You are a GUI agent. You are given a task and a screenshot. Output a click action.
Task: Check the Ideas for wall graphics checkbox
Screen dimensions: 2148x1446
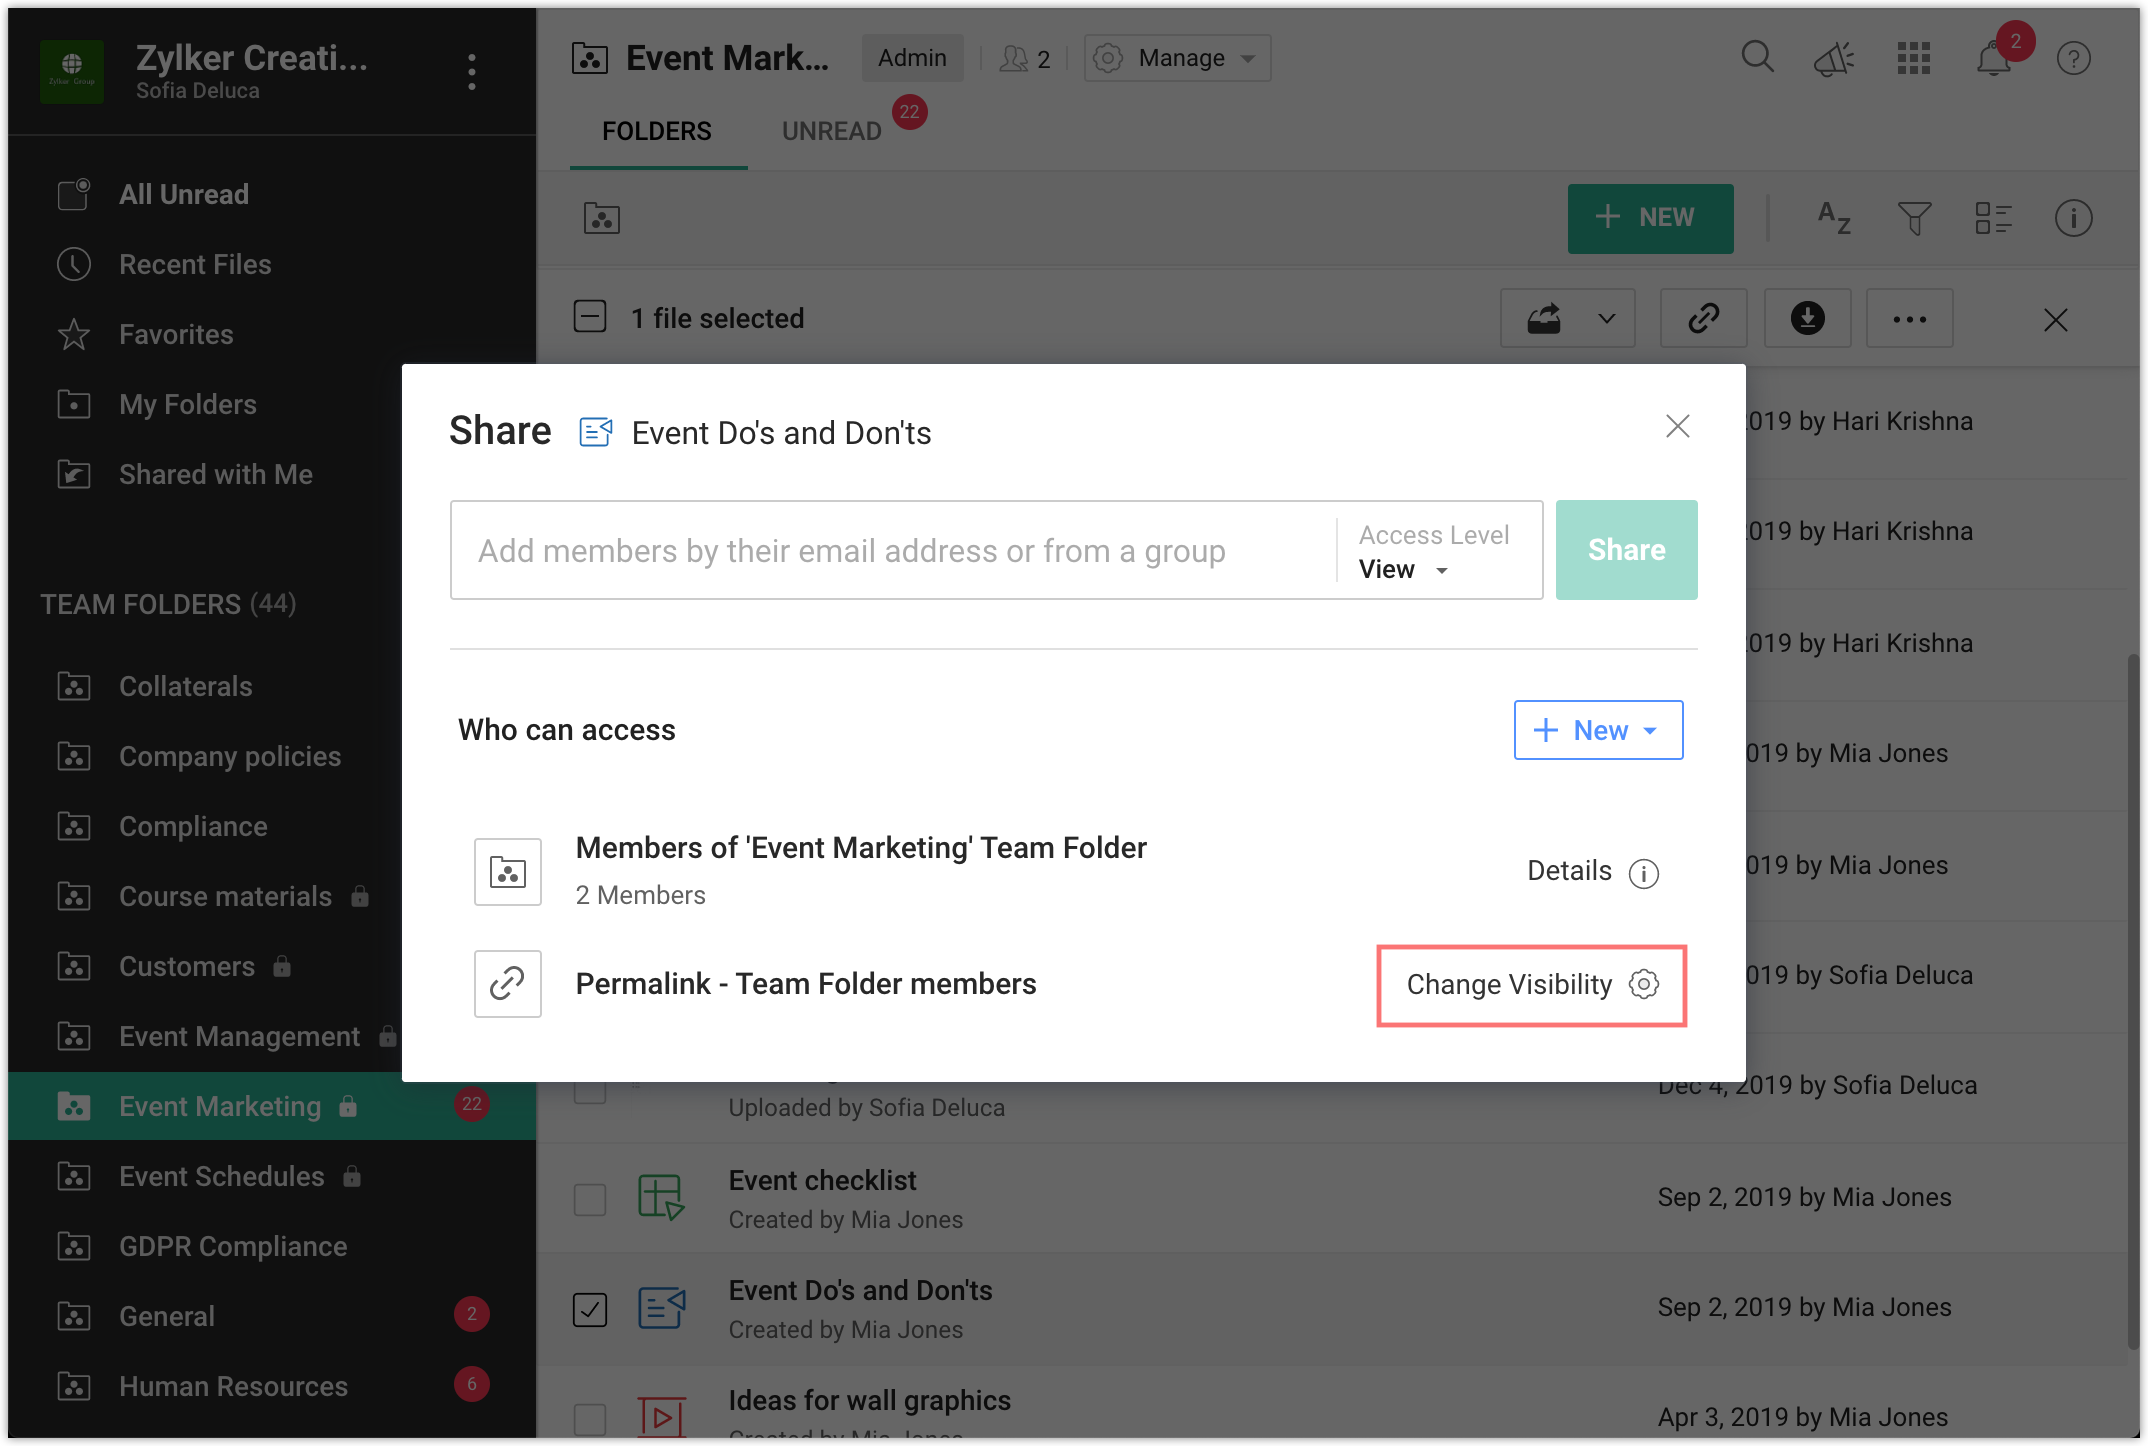click(x=590, y=1417)
